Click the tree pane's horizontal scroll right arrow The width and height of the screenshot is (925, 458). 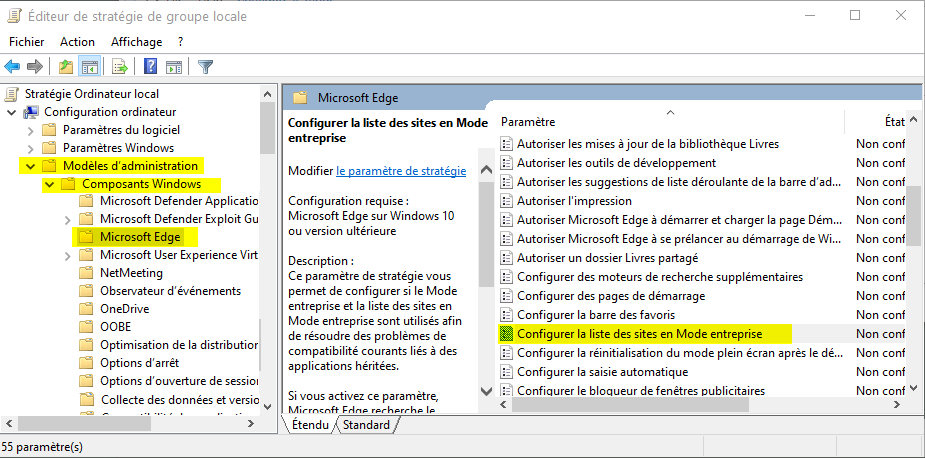(251, 423)
